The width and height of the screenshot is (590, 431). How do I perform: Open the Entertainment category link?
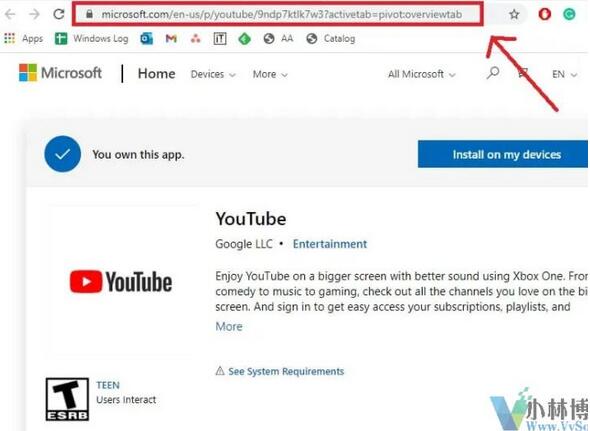point(330,244)
